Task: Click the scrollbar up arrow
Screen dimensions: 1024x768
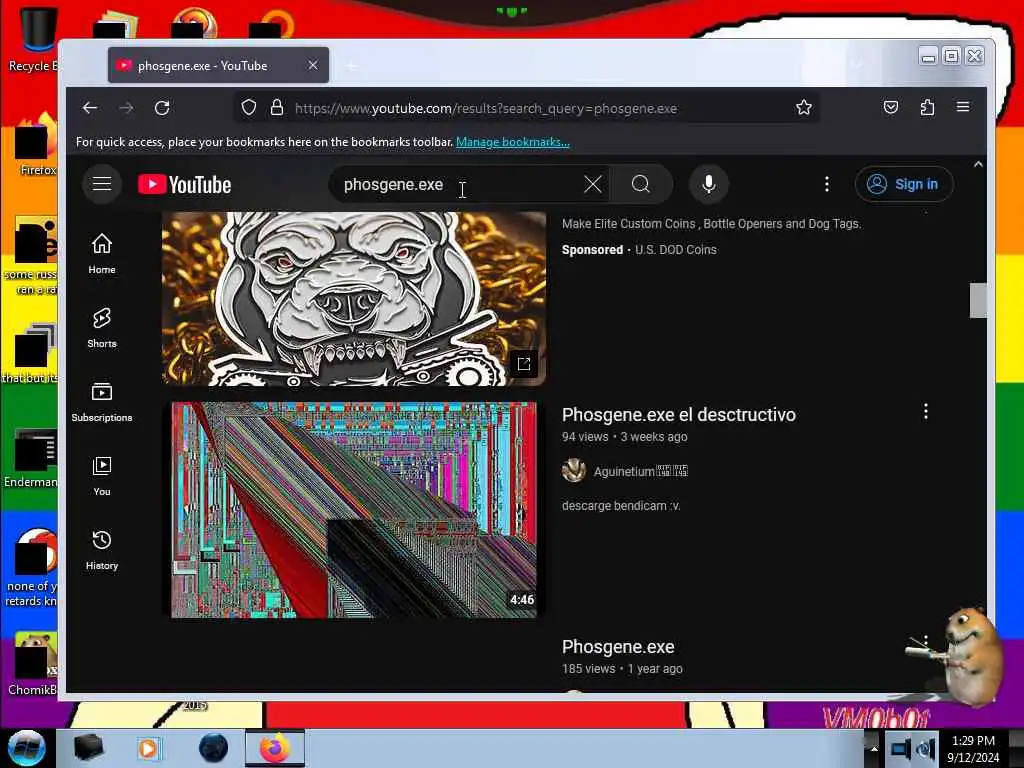Action: [x=978, y=165]
